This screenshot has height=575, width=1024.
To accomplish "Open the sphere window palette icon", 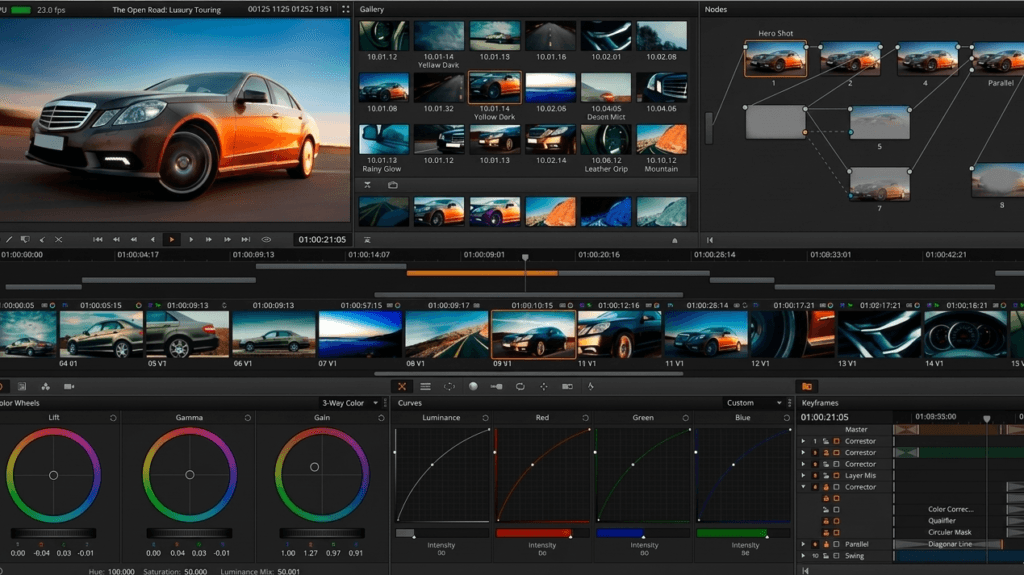I will click(x=473, y=387).
